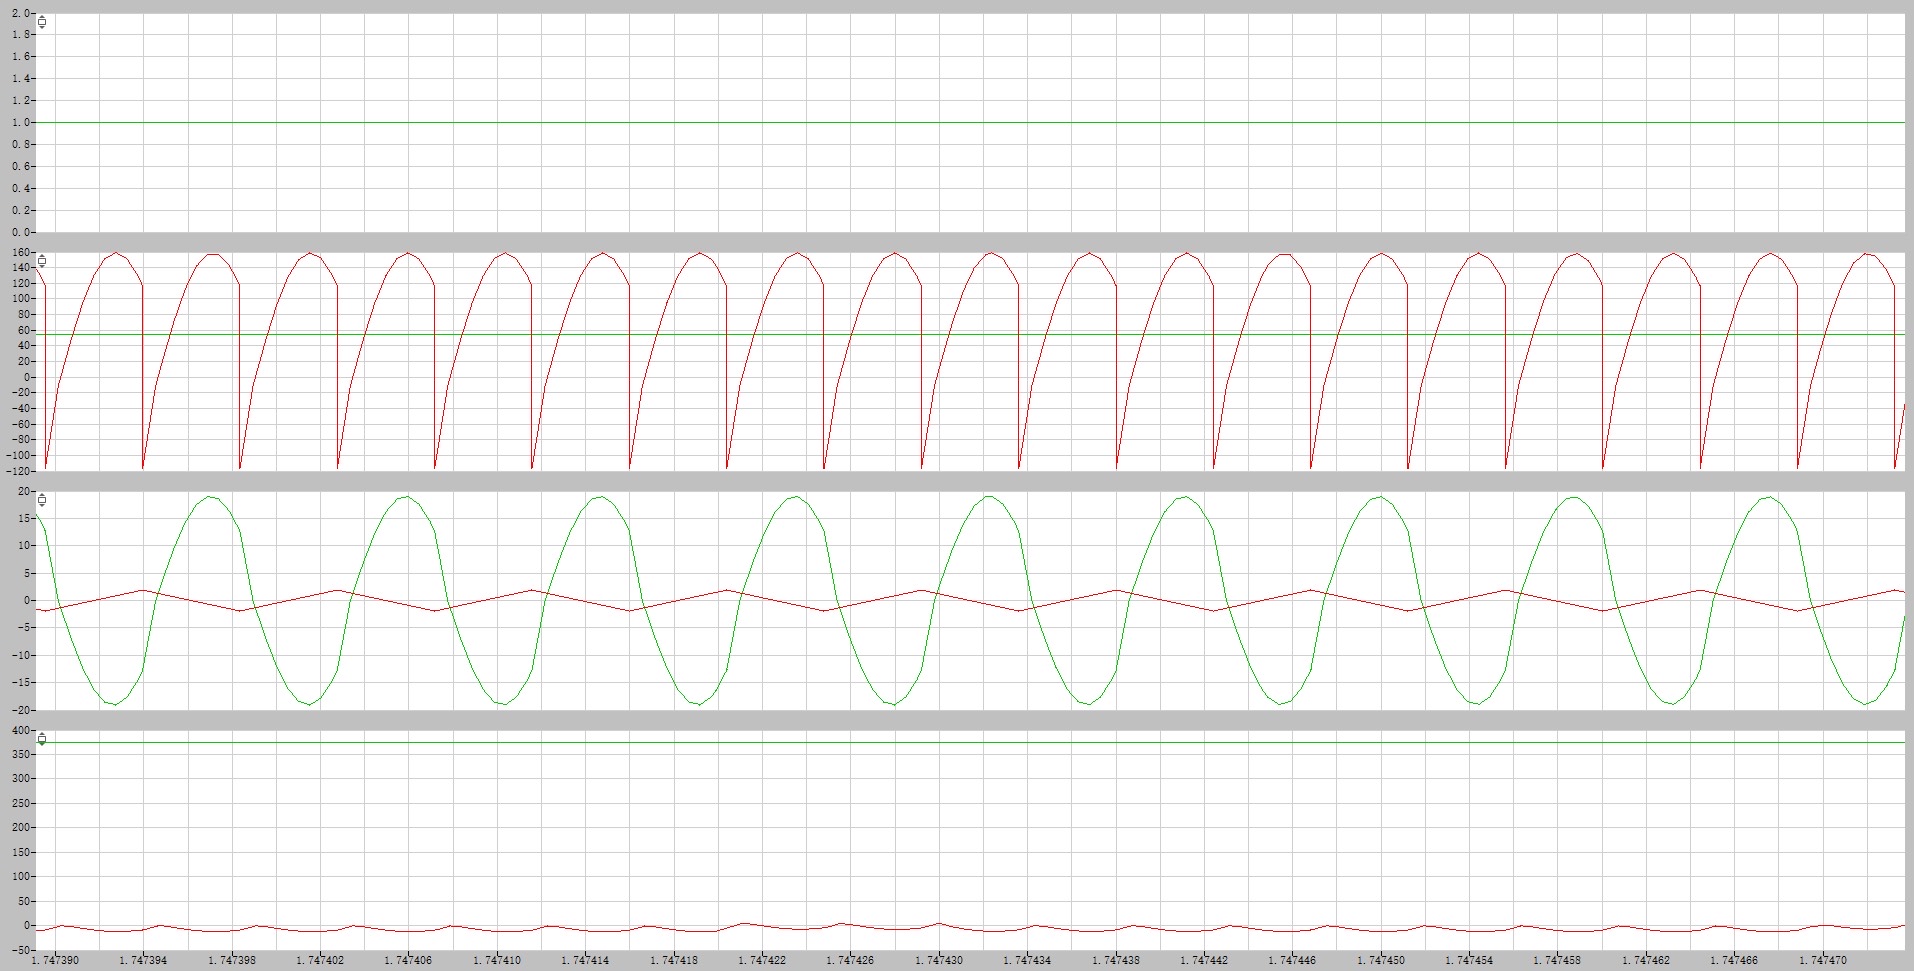1914x971 pixels.
Task: Click the 400 axis label of the bottom plot
Action: [20, 730]
